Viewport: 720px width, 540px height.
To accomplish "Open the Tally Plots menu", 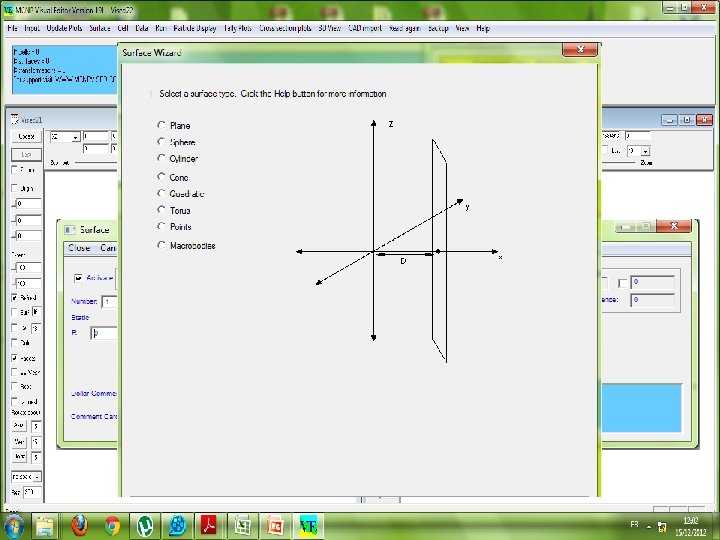I will click(237, 28).
